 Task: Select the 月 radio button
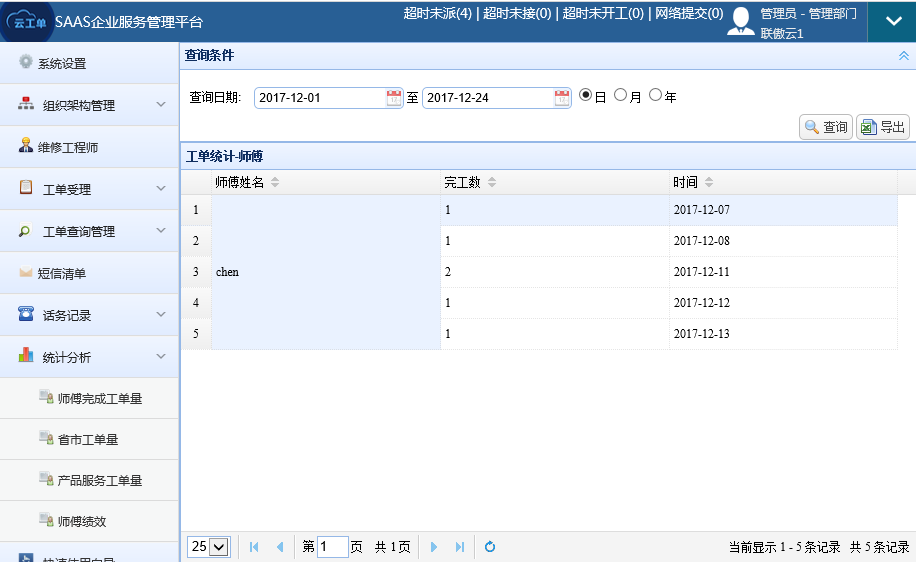click(621, 95)
